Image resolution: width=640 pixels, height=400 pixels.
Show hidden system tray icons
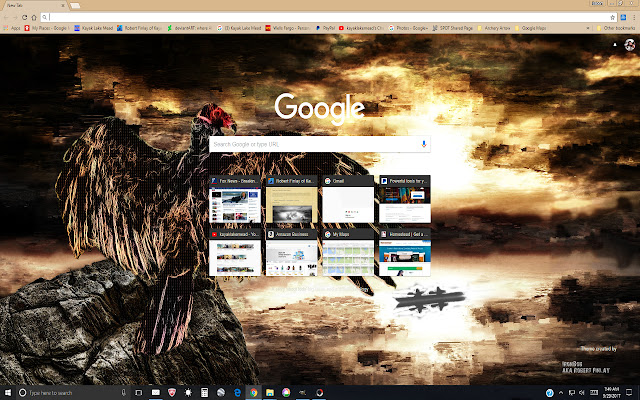pos(561,393)
